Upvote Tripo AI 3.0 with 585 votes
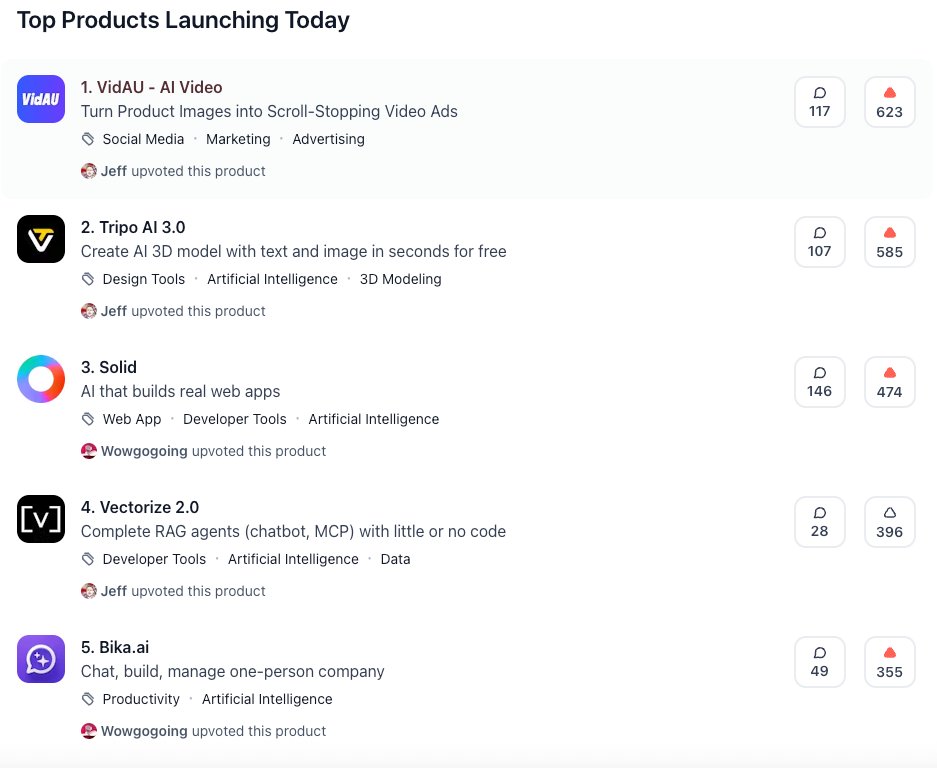937x768 pixels. click(889, 242)
